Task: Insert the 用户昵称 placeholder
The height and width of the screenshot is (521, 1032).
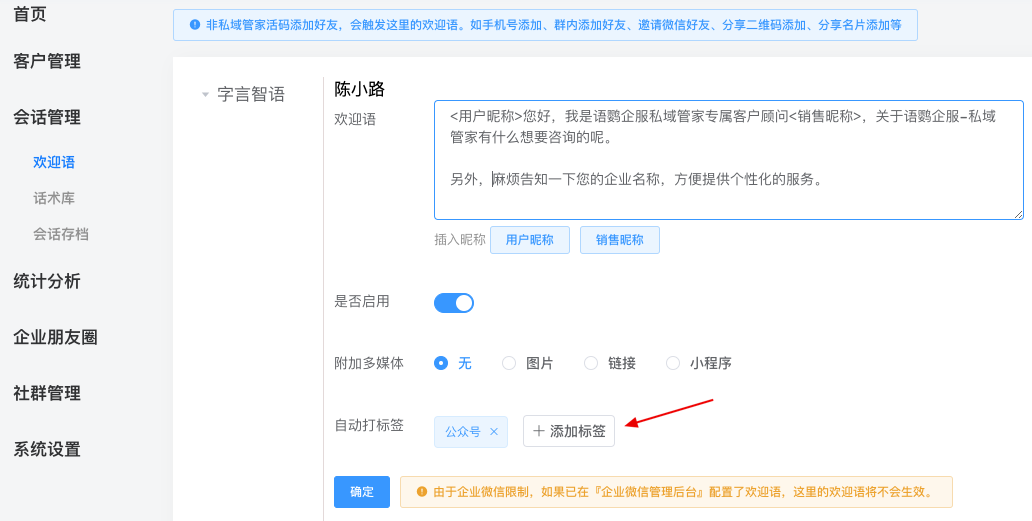Action: [x=529, y=240]
